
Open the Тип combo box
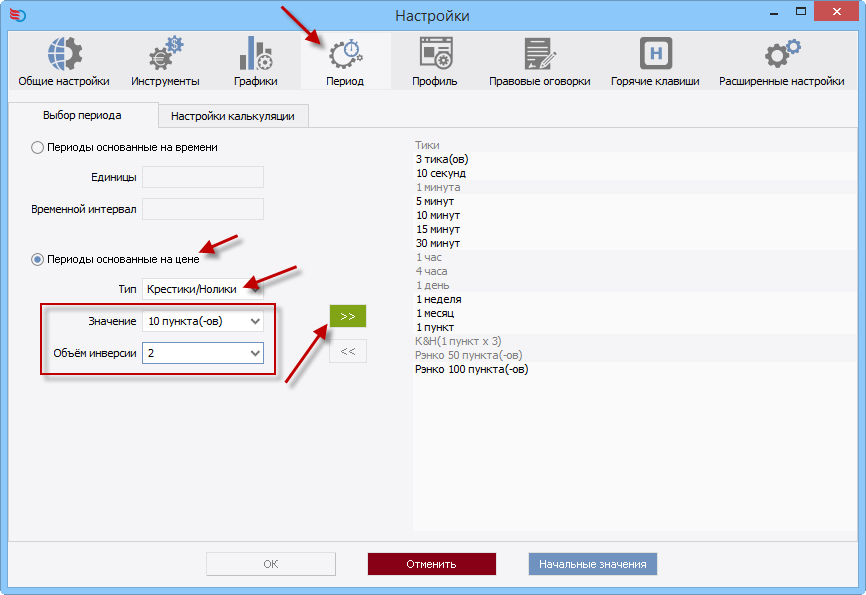point(202,289)
